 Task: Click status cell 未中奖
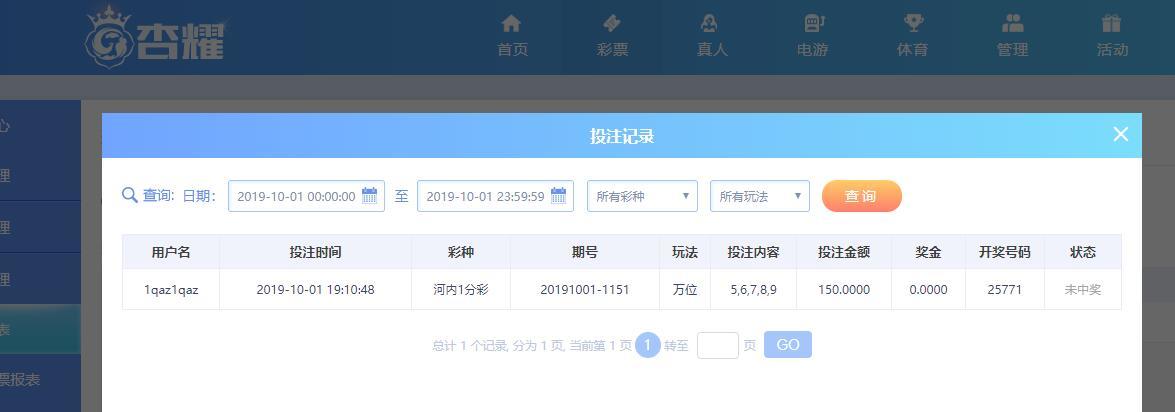pyautogui.click(x=1083, y=290)
